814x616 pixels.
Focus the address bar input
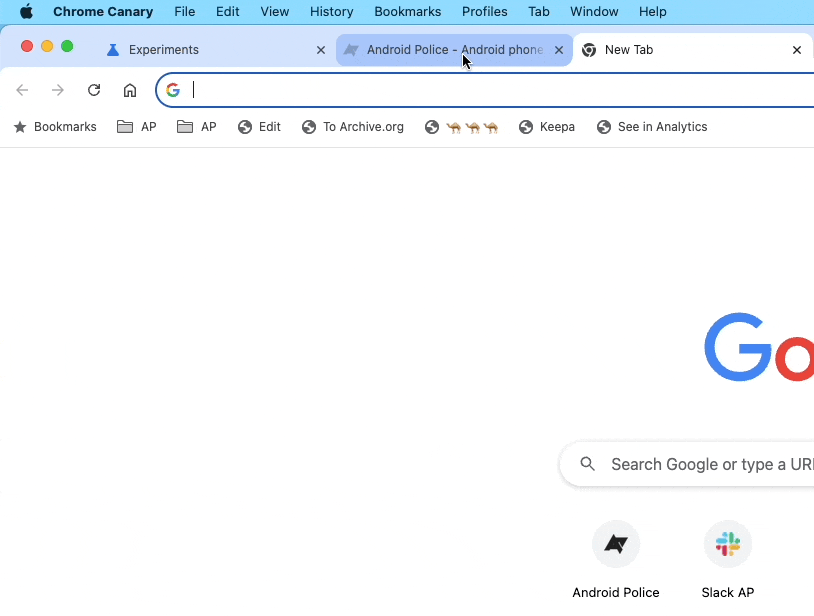pos(500,90)
